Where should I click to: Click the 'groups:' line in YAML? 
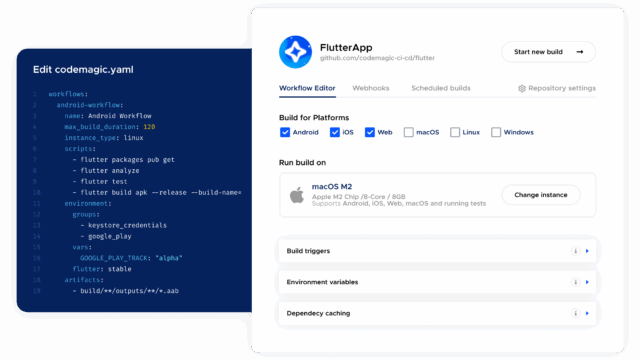coord(86,214)
